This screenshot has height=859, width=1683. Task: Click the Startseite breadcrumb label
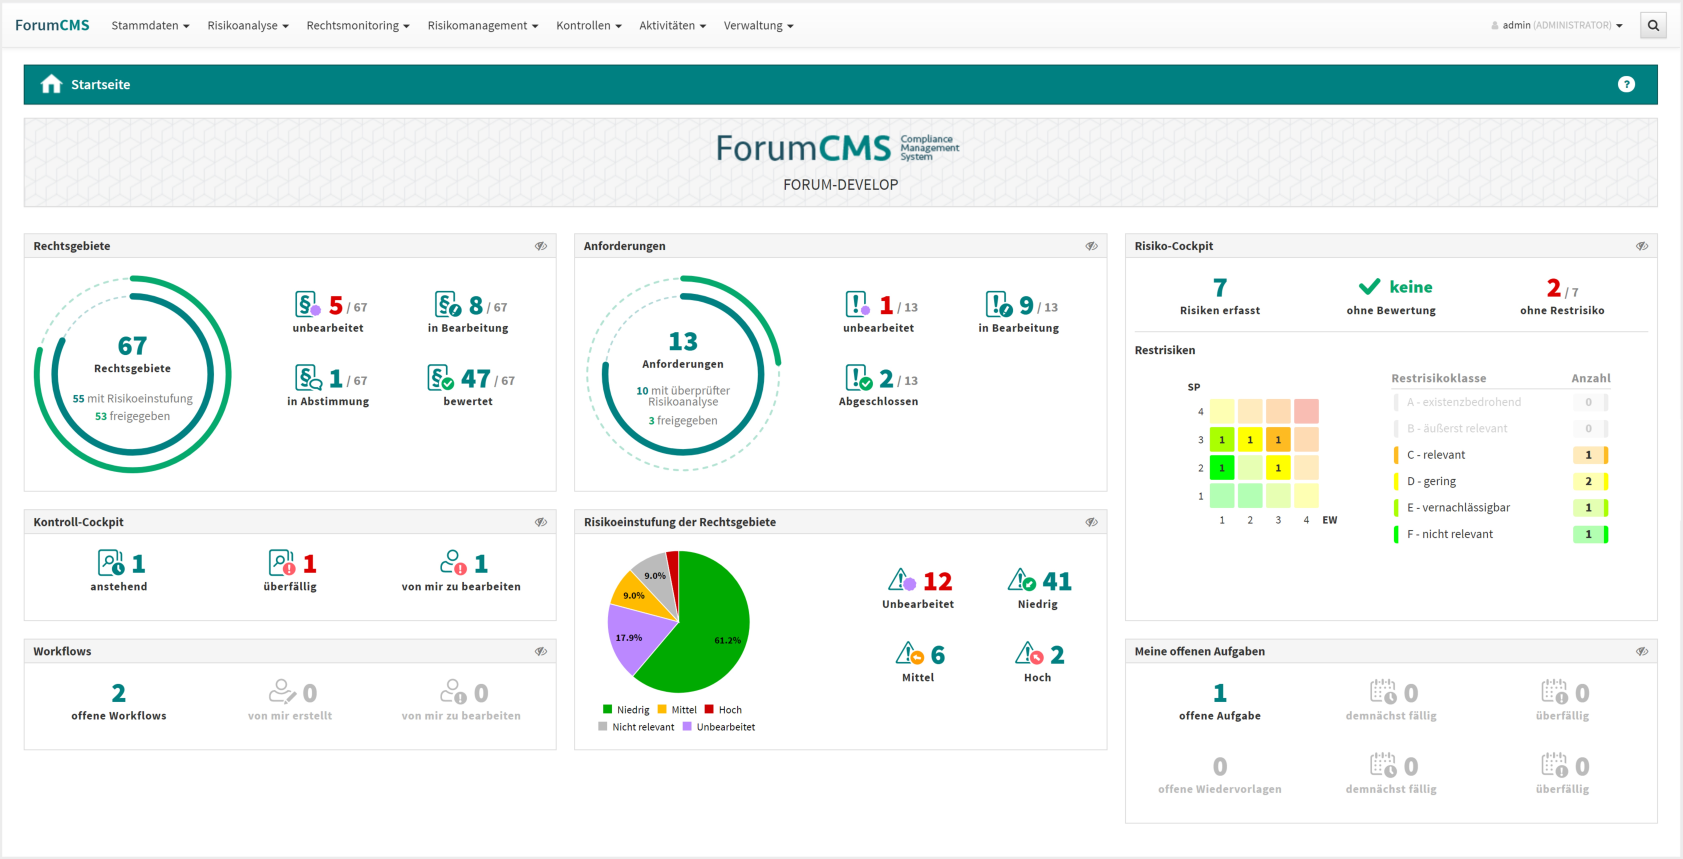tap(100, 85)
